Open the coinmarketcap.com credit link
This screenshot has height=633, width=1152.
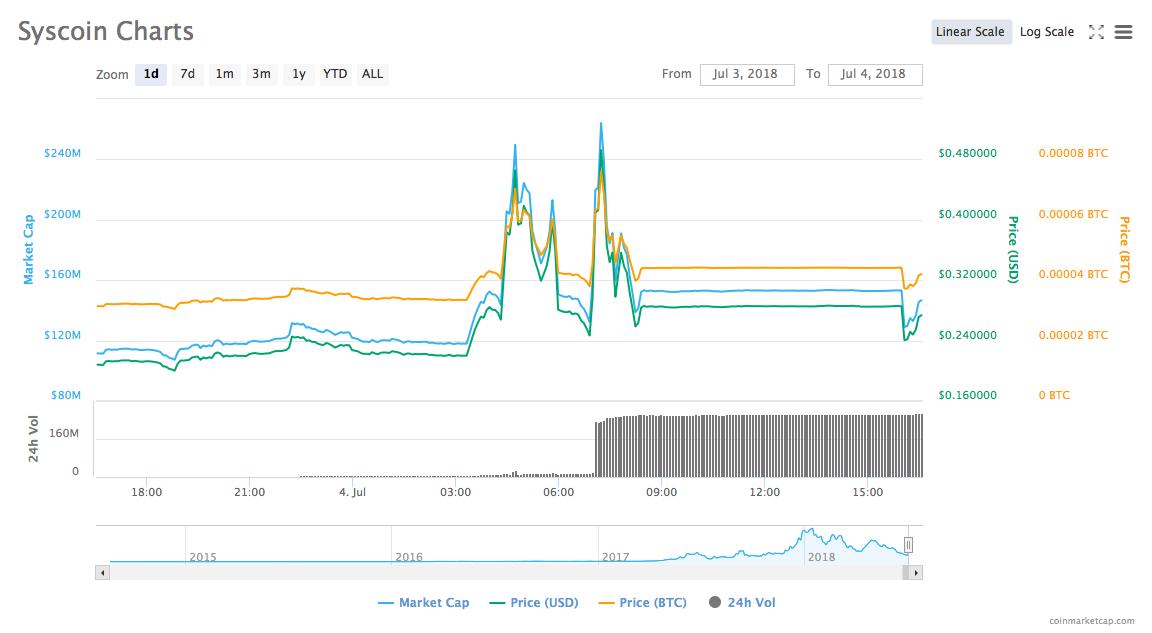[1092, 621]
